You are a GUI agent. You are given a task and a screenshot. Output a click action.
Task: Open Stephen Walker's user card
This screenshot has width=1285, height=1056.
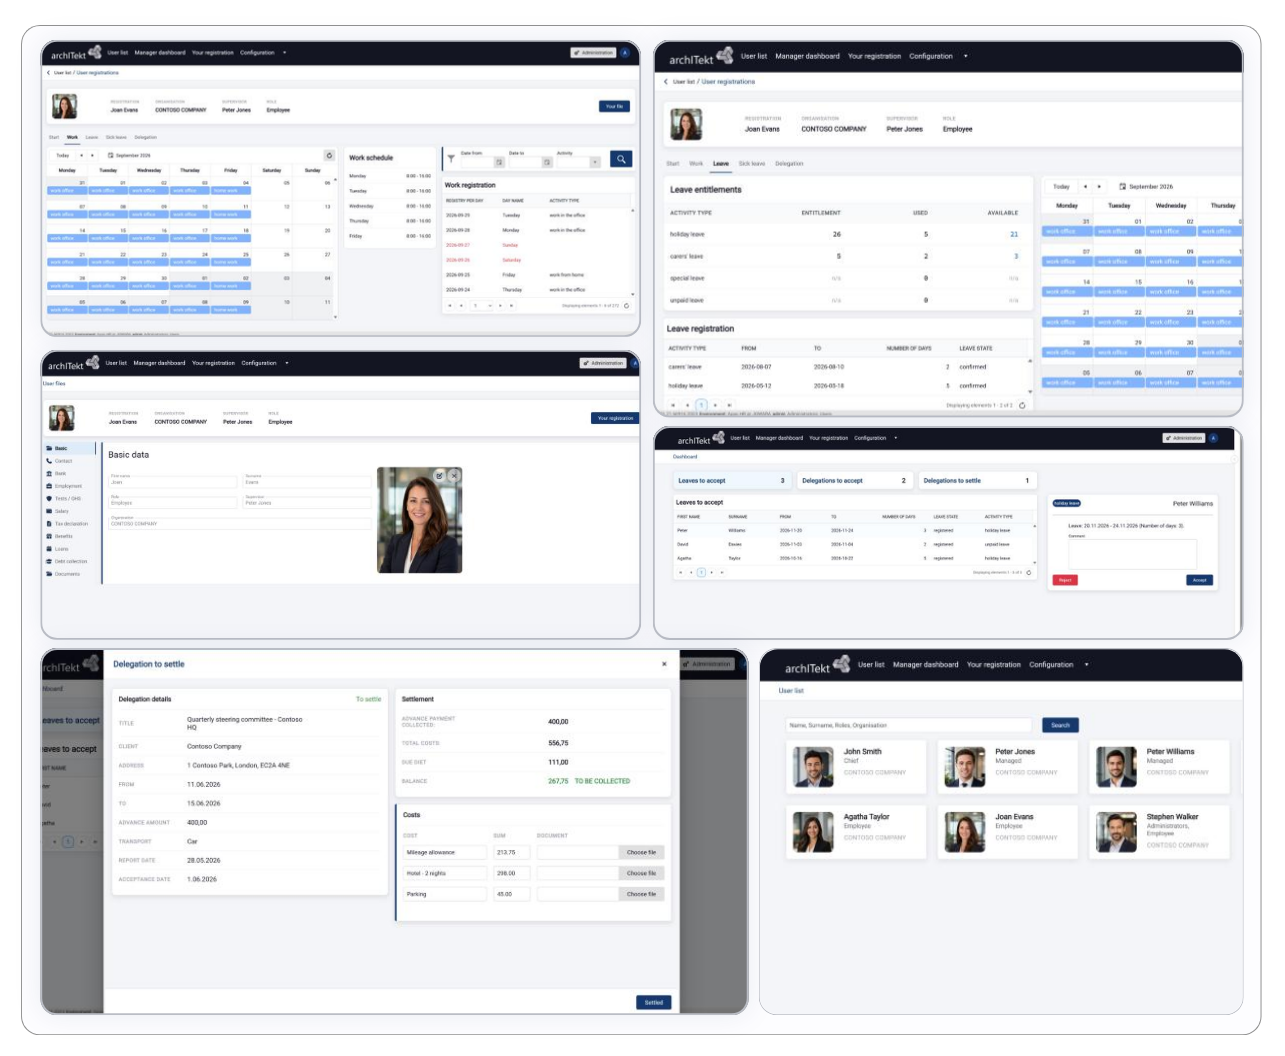point(1158,831)
